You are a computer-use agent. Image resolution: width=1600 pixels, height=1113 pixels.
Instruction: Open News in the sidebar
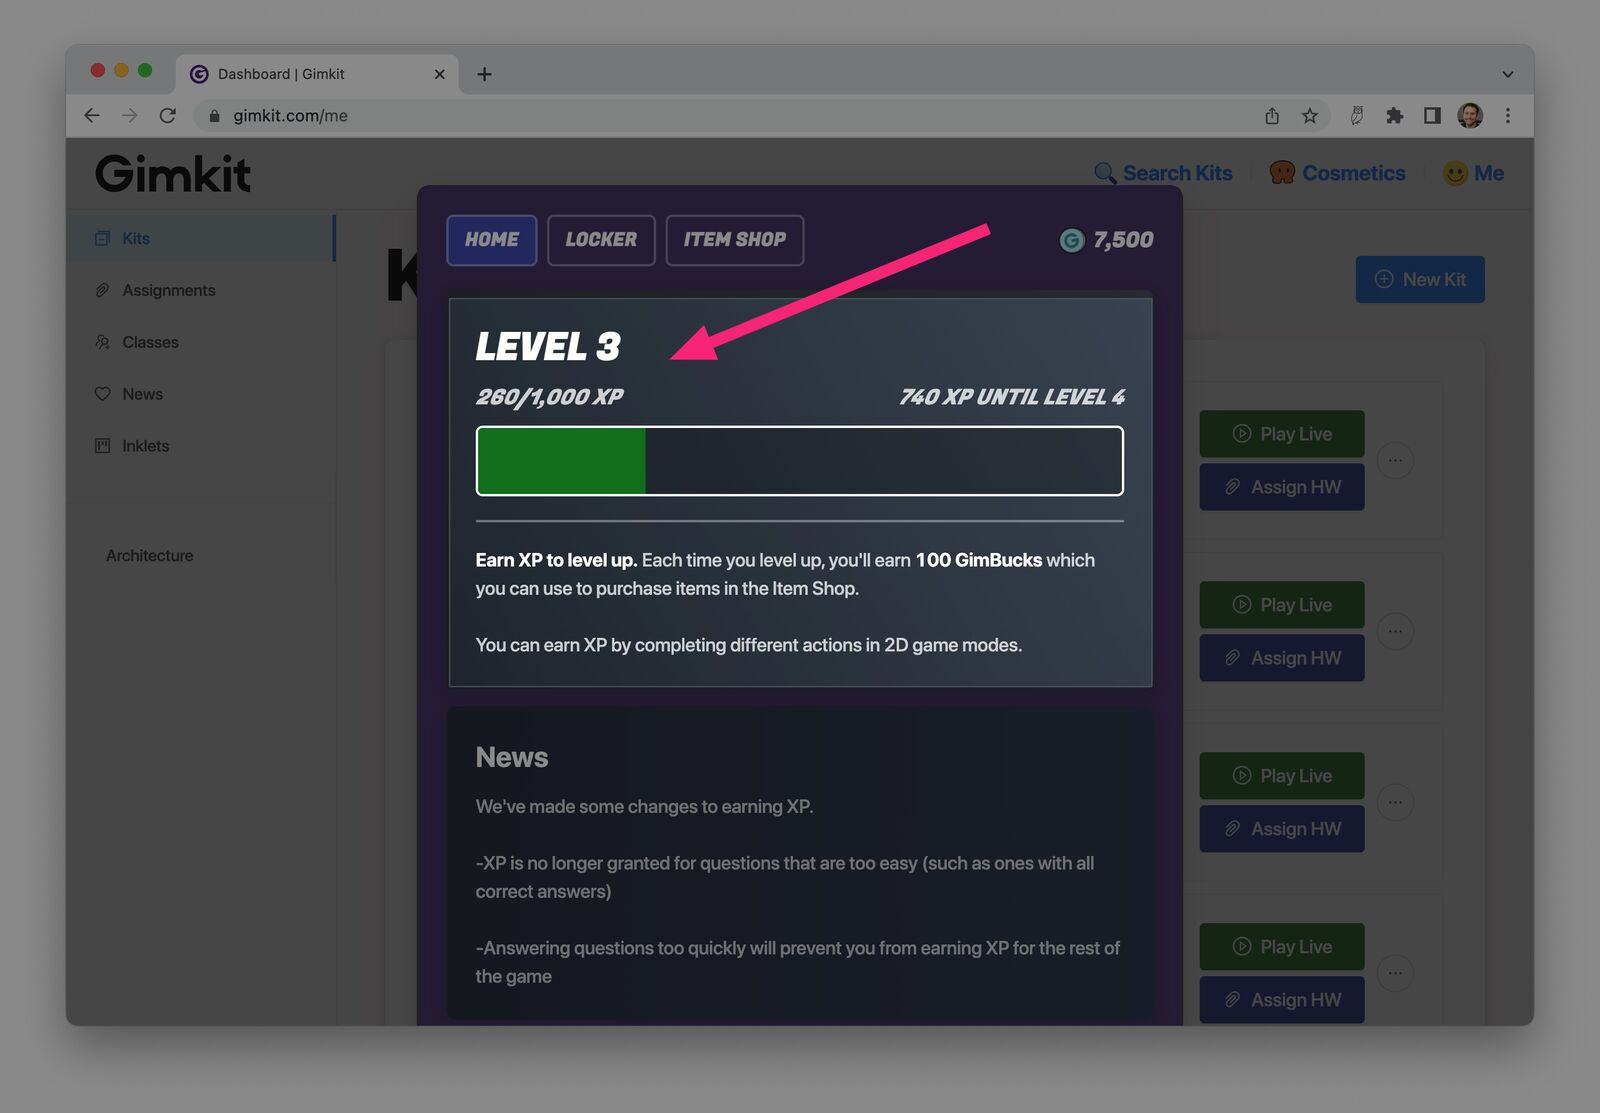click(200, 394)
